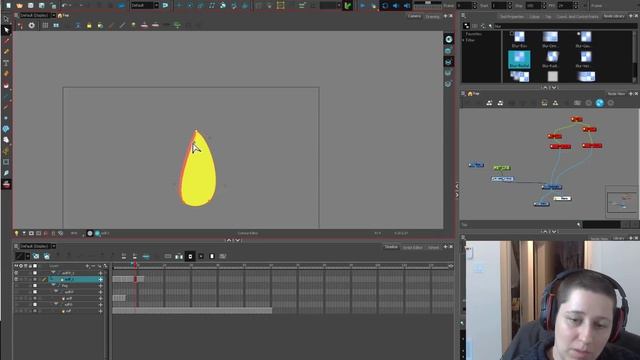The height and width of the screenshot is (360, 640).
Task: Select the Morphing diamond tool
Action: click(x=6, y=129)
